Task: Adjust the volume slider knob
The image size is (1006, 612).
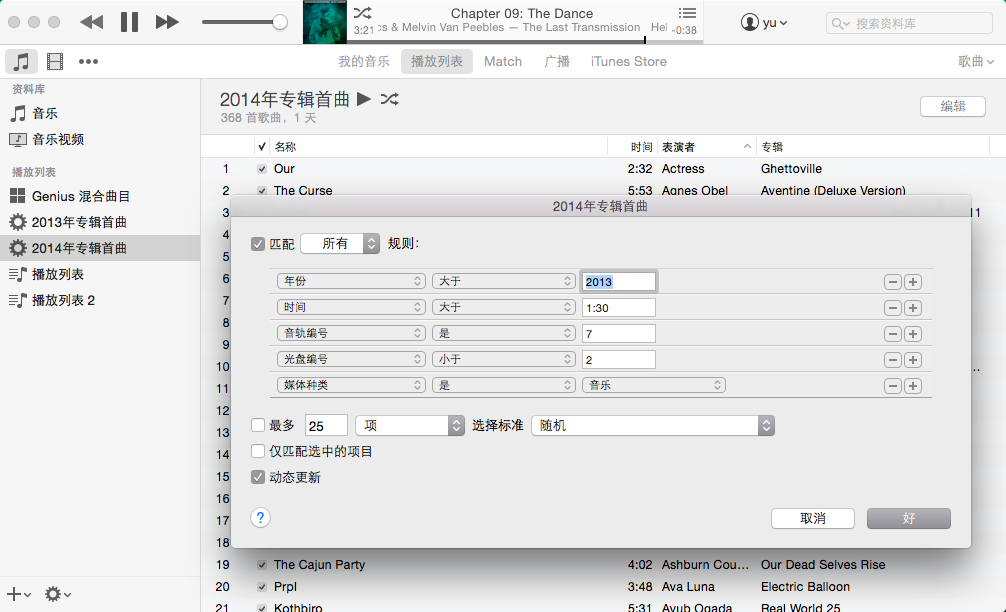Action: pyautogui.click(x=280, y=22)
